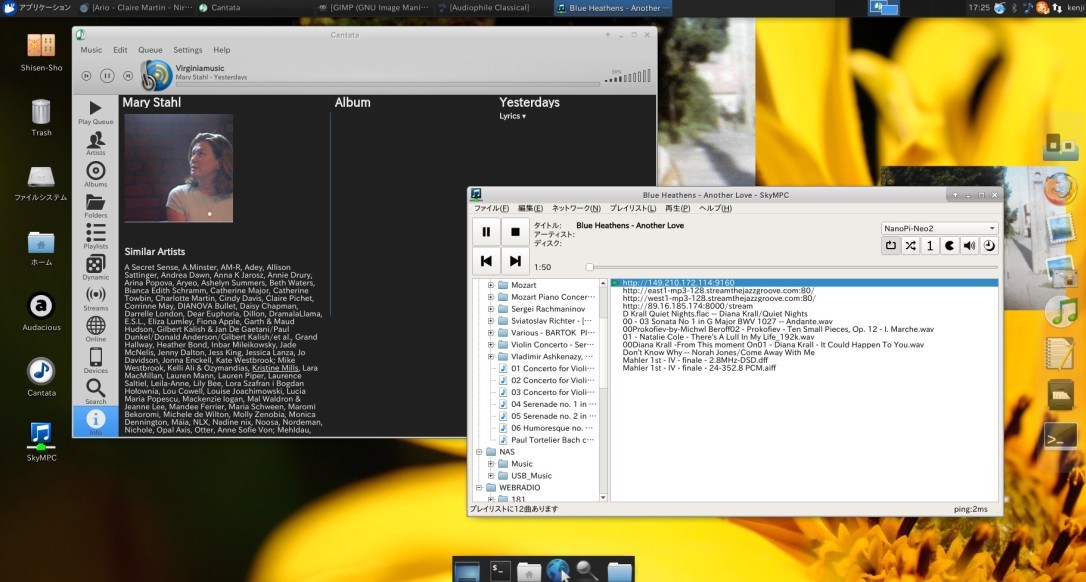Toggle repeat mode in SkyMPC

click(x=891, y=245)
